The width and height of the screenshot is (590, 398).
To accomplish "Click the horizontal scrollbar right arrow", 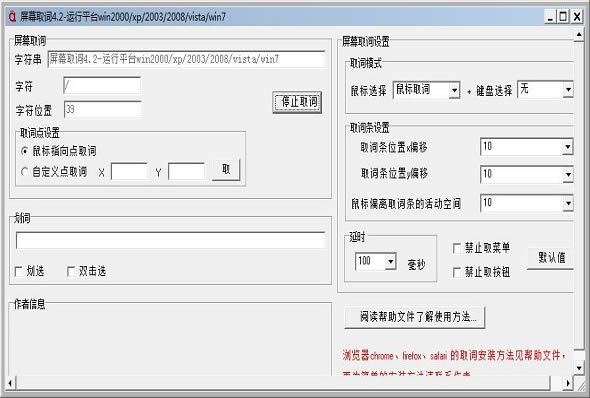I will [x=568, y=383].
